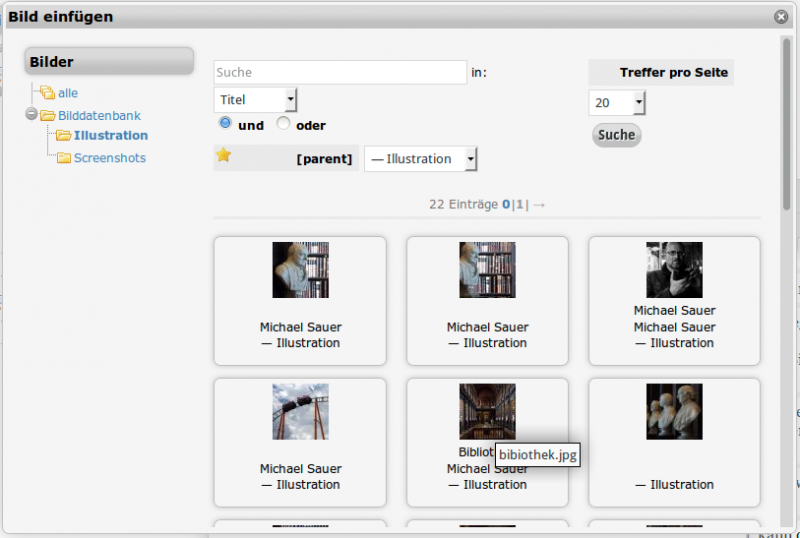Click the Screenshots folder icon
Viewport: 800px width, 538px height.
(63, 158)
